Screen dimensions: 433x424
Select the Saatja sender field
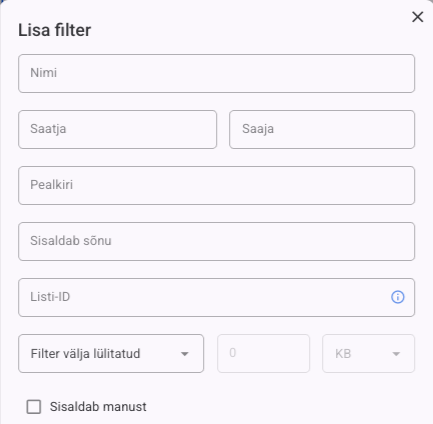(x=117, y=129)
